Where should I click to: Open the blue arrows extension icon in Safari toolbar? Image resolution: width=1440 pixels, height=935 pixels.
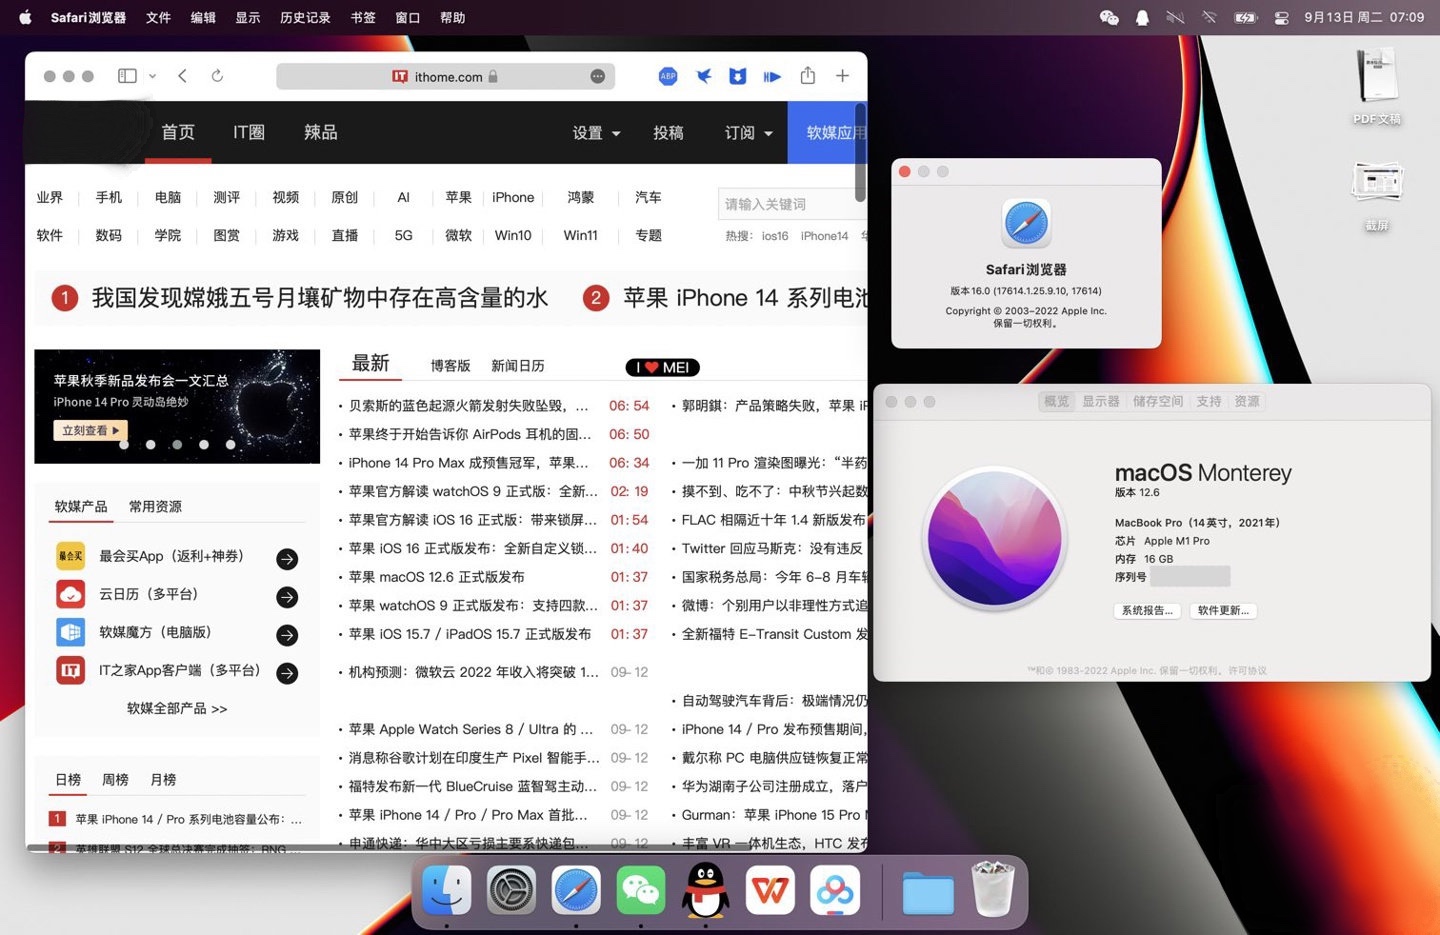coord(772,76)
